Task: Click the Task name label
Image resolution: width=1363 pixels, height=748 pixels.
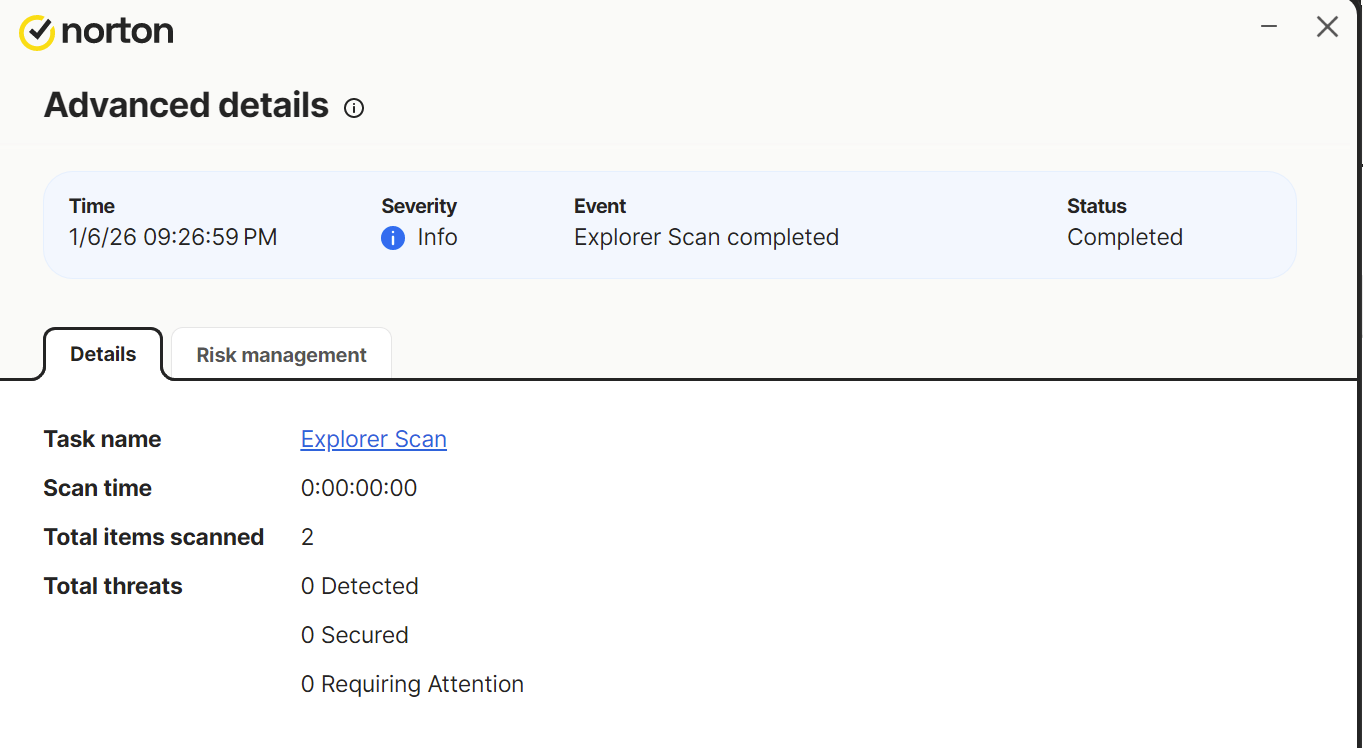Action: [x=102, y=439]
